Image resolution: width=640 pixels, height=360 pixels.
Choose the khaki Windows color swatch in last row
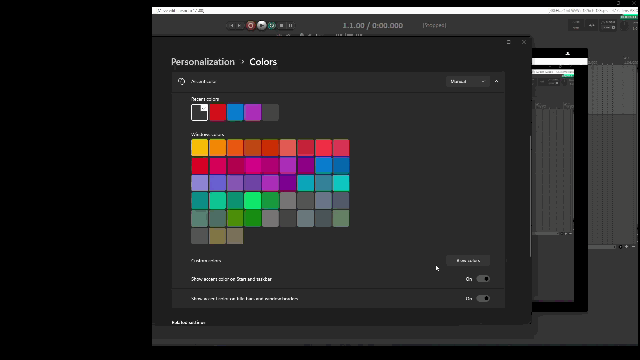[x=218, y=236]
